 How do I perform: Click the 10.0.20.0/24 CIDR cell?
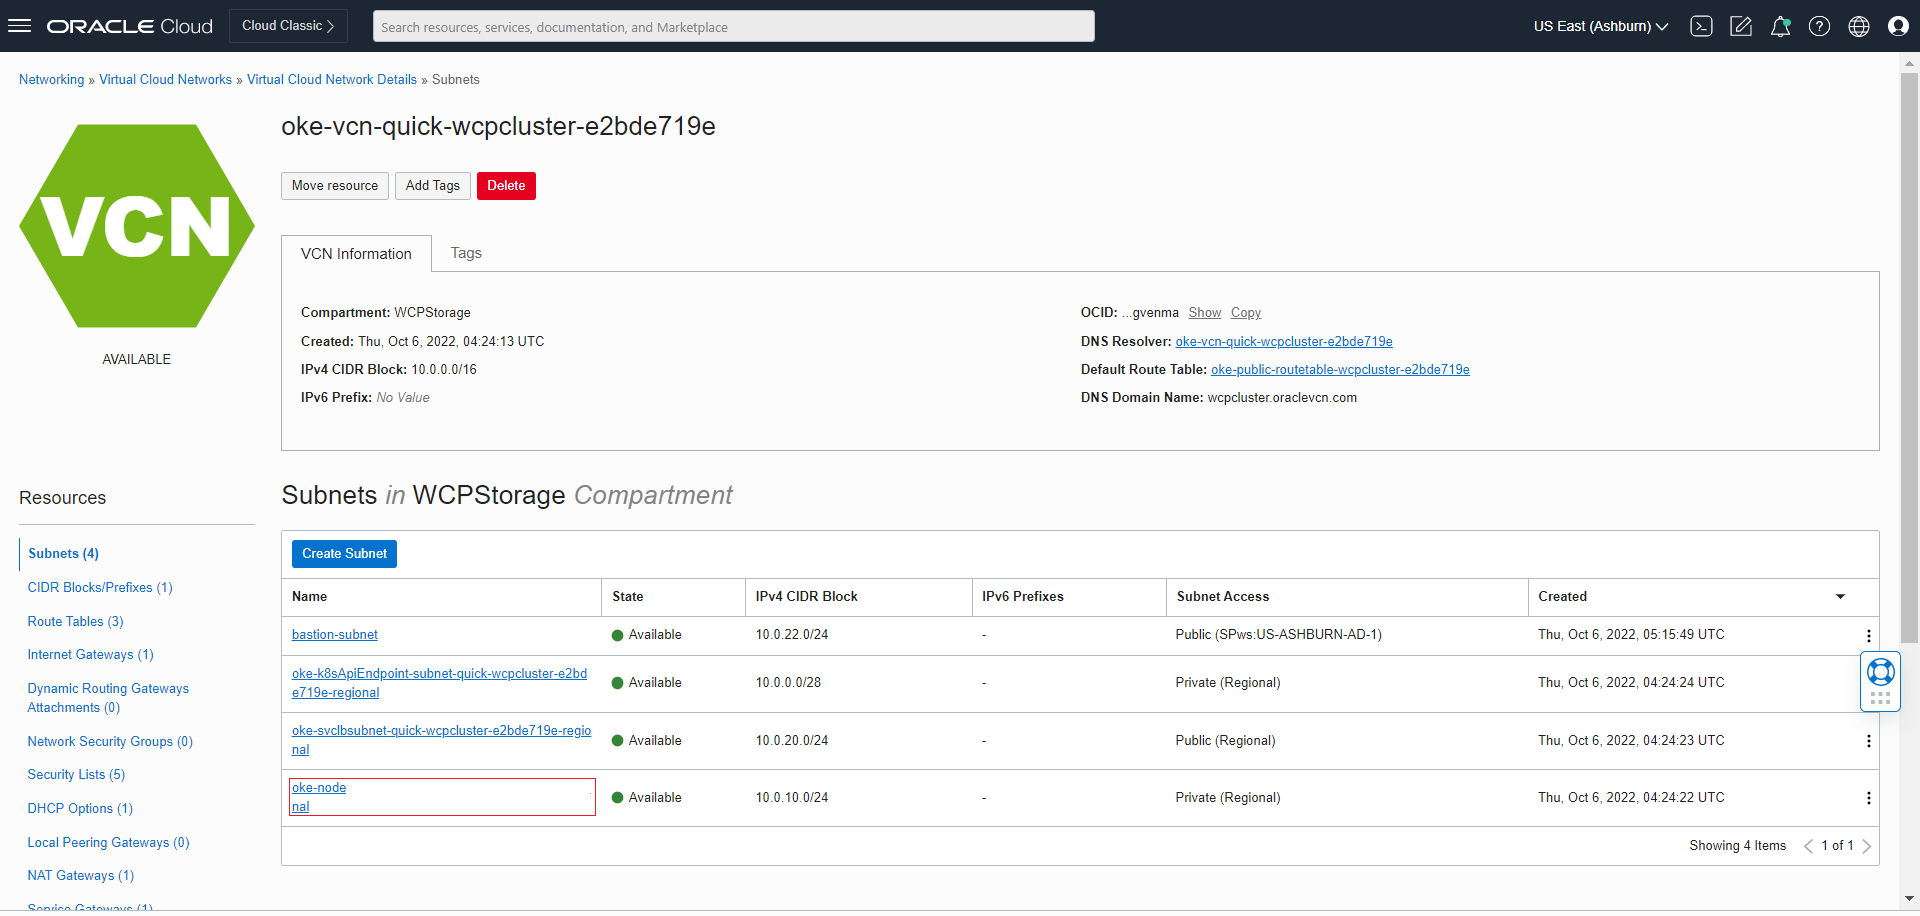click(x=792, y=741)
